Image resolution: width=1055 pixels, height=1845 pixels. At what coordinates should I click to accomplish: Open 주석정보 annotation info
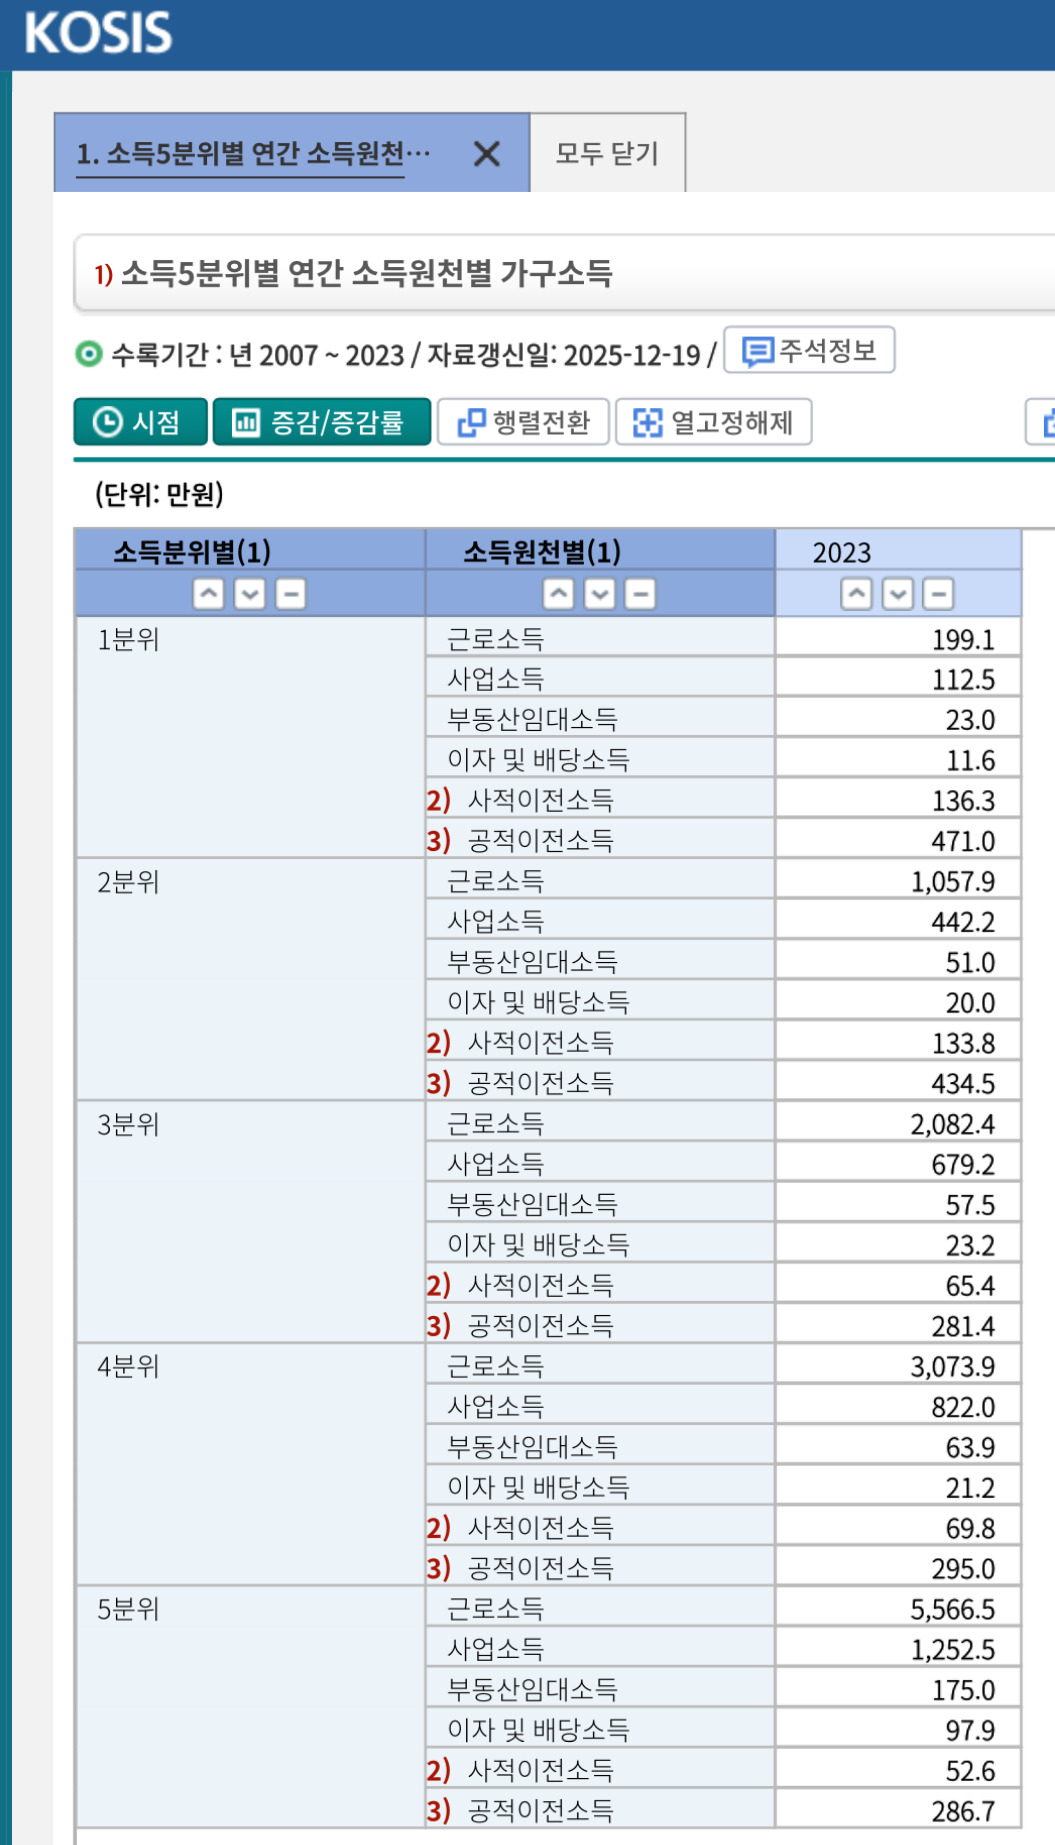(x=809, y=351)
